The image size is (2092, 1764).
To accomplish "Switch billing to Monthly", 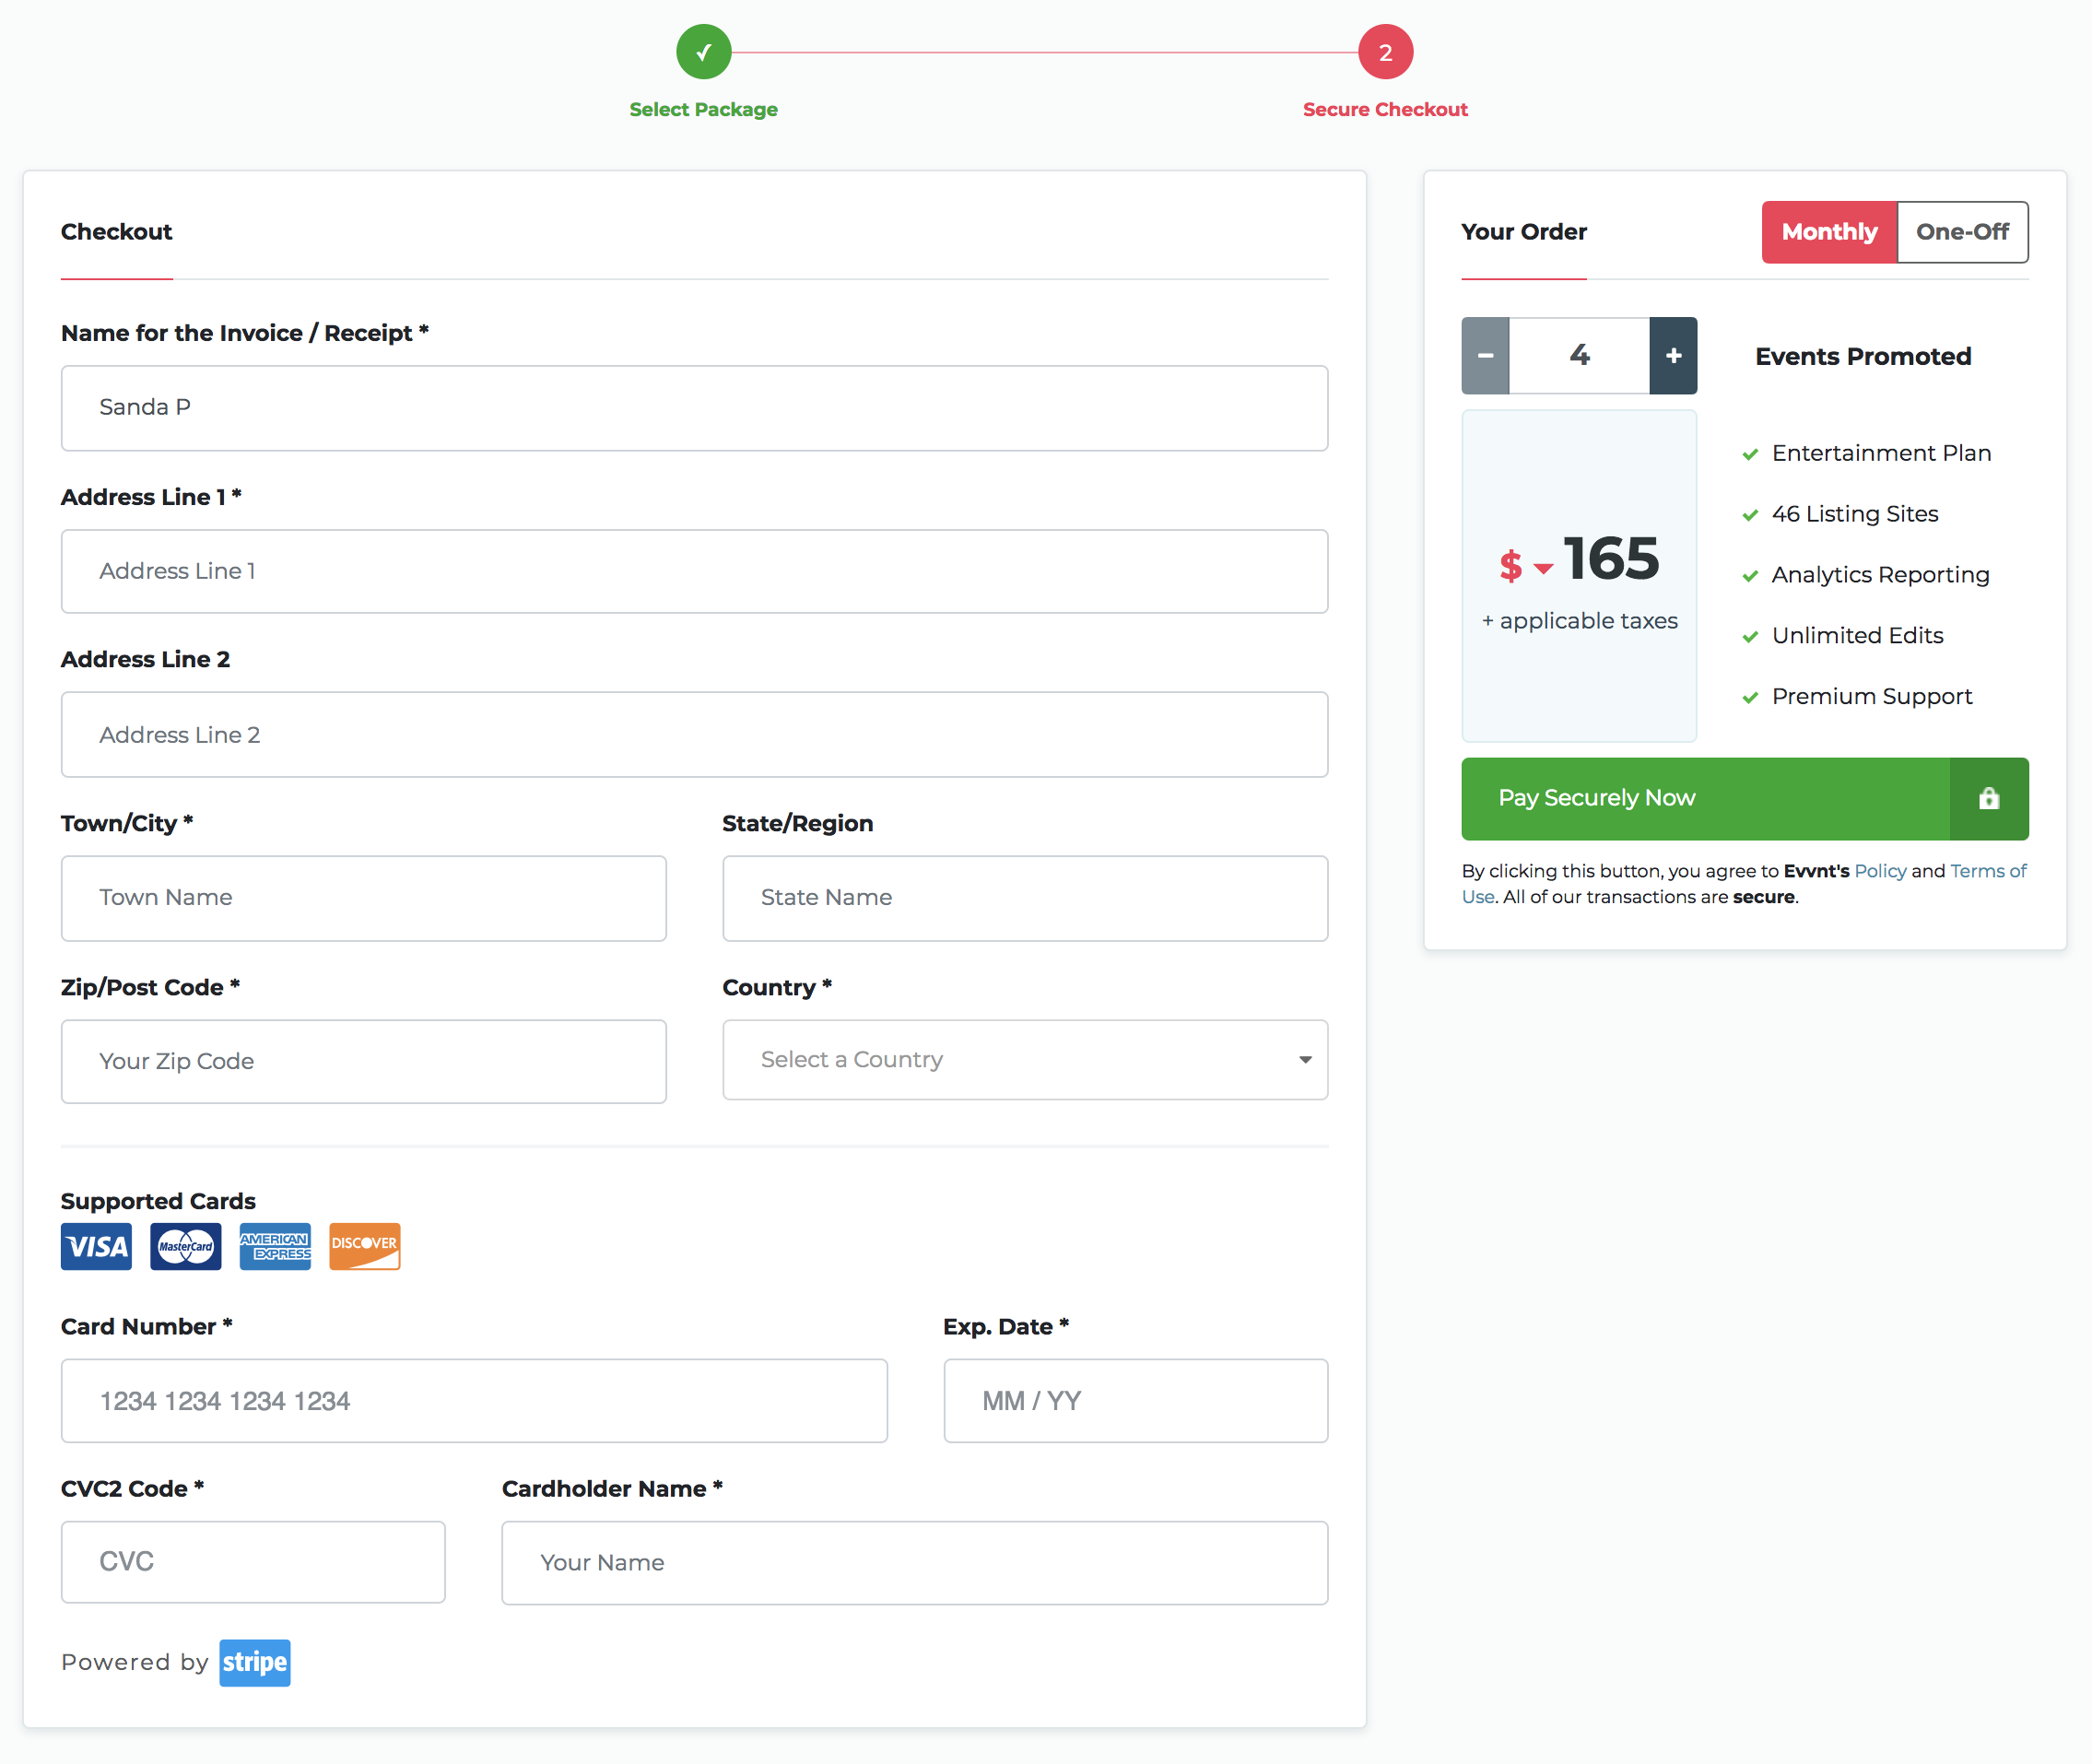I will click(1829, 232).
